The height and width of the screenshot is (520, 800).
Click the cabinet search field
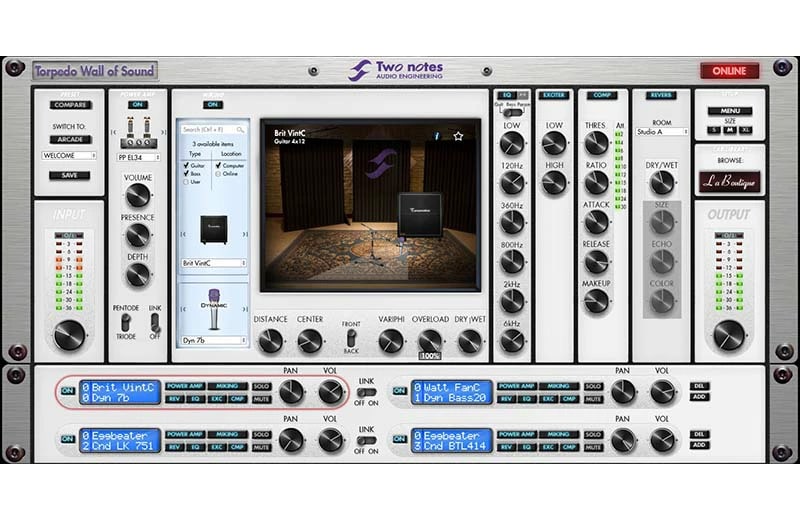click(207, 129)
